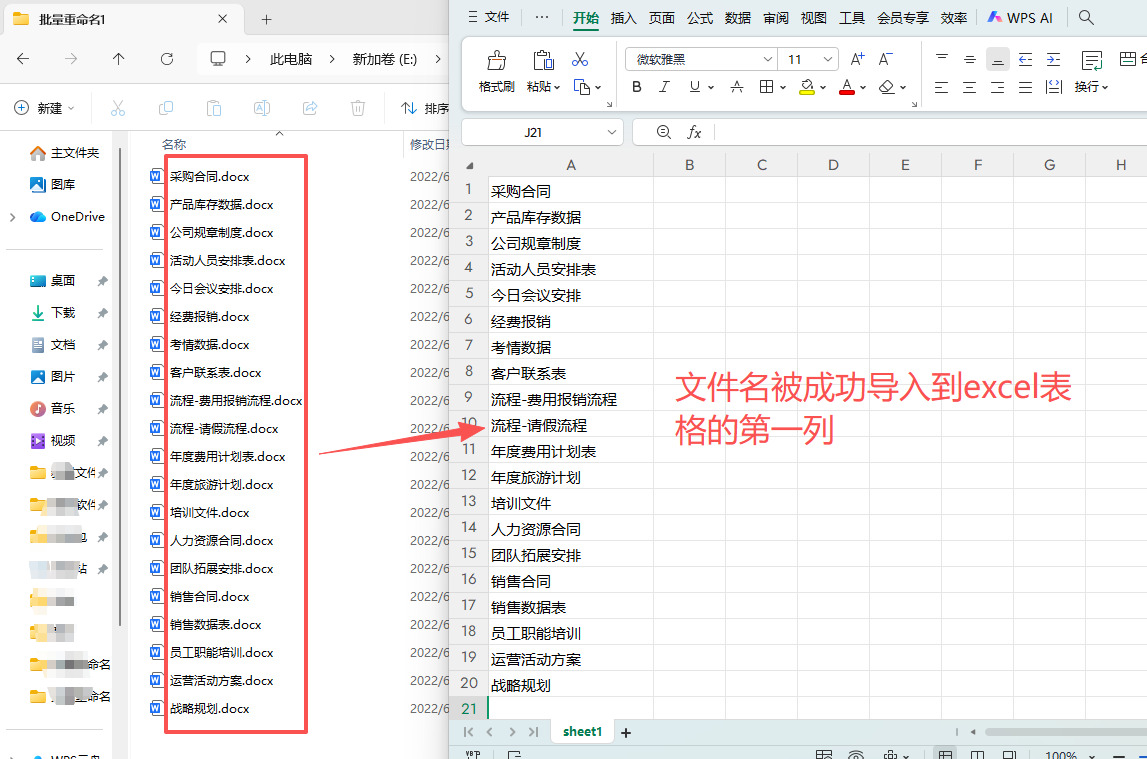The height and width of the screenshot is (759, 1147).
Task: Click the WPS AI button
Action: [1020, 18]
